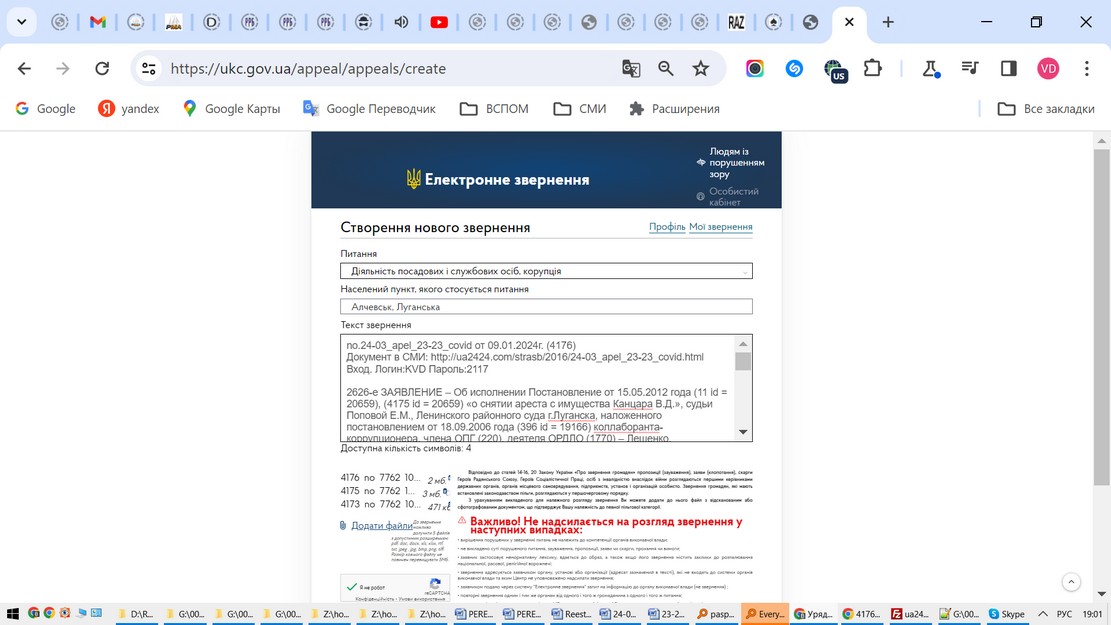Open the Расширения bookmark
This screenshot has height=625, width=1111.
(675, 108)
